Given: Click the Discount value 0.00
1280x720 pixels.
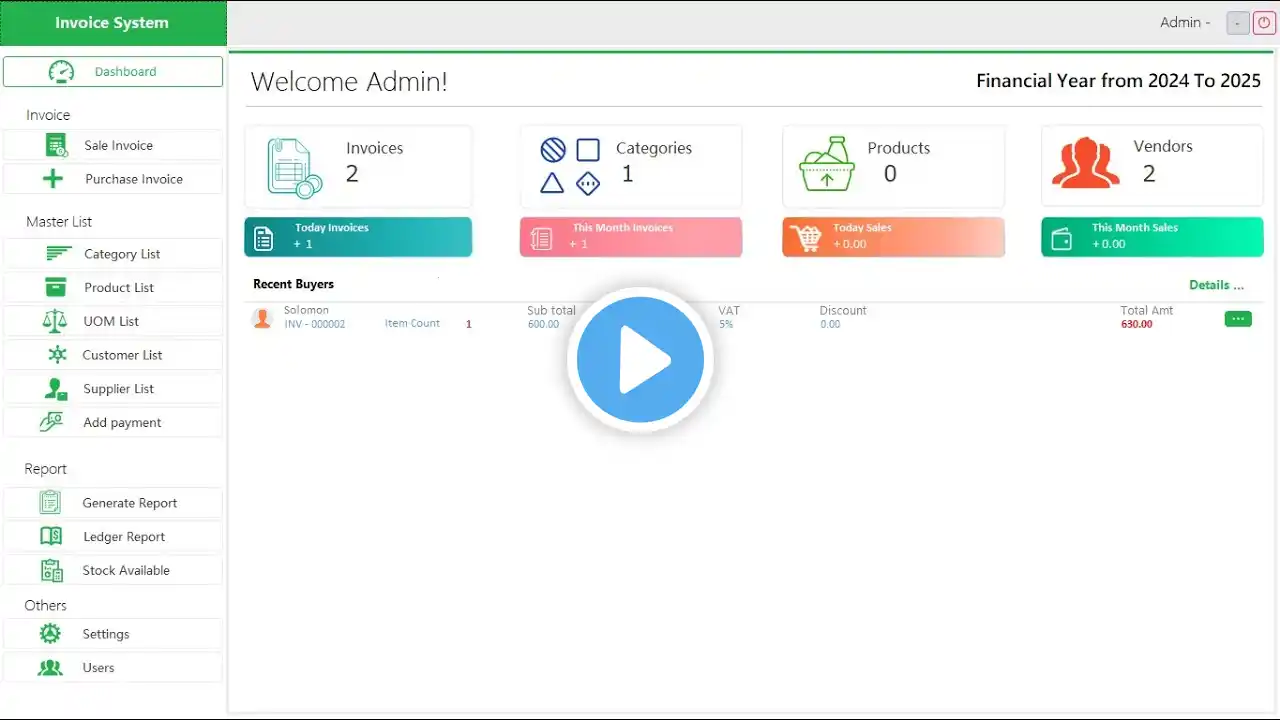Looking at the screenshot, I should [830, 324].
